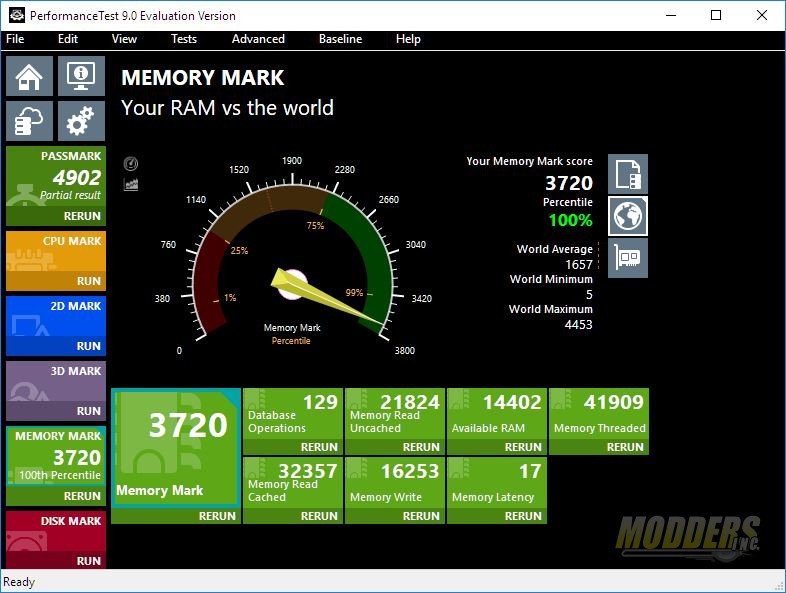This screenshot has height=593, width=786.
Task: Click the 'Your Memory Mark score' 3720 value
Action: 569,183
